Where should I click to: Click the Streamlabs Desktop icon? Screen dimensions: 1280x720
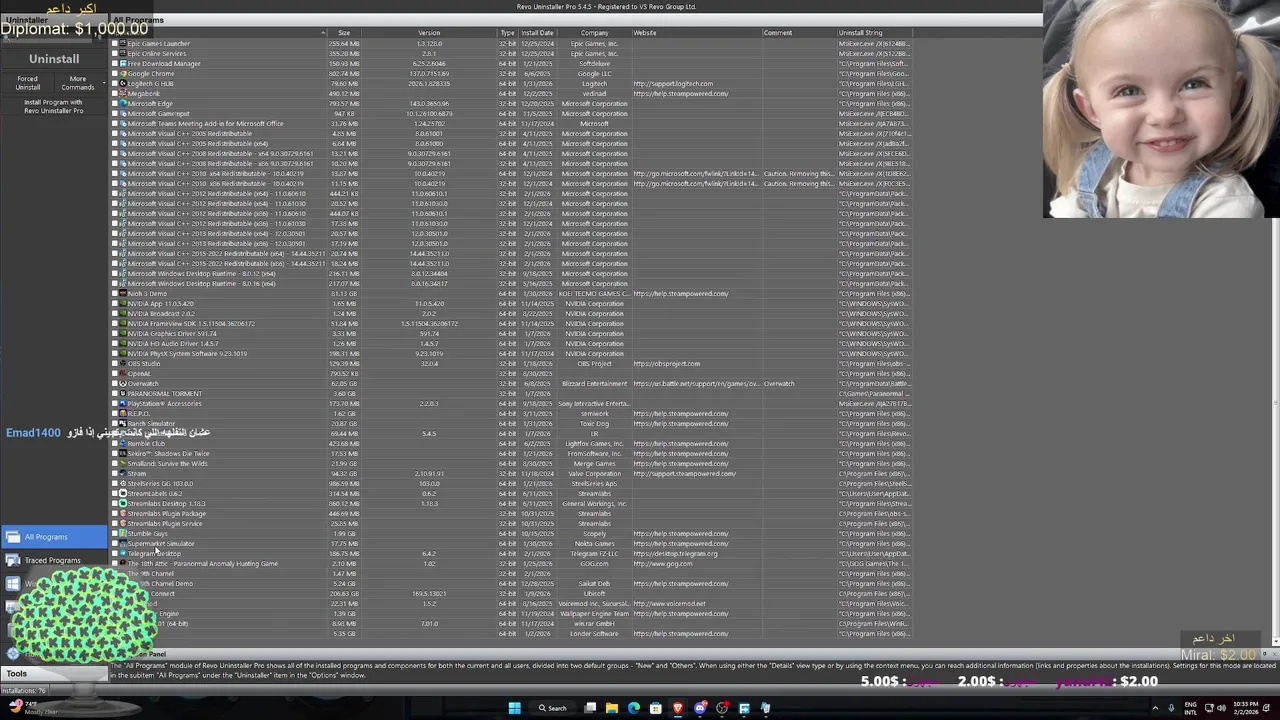point(123,504)
